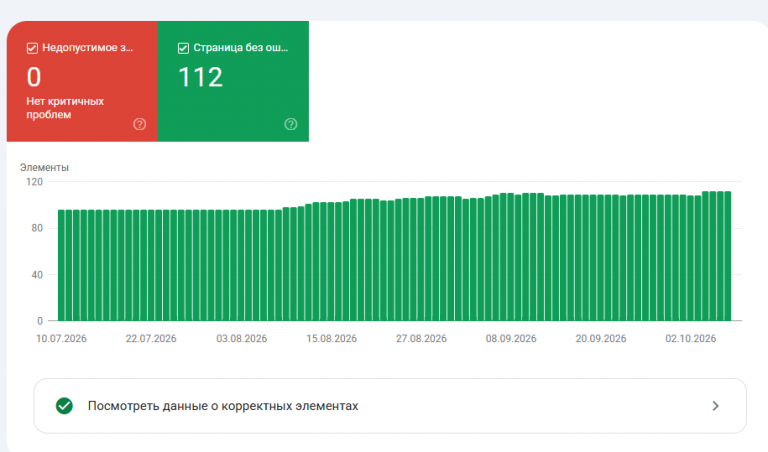
Task: Click the "Элементы" chart axis title
Action: tap(44, 167)
